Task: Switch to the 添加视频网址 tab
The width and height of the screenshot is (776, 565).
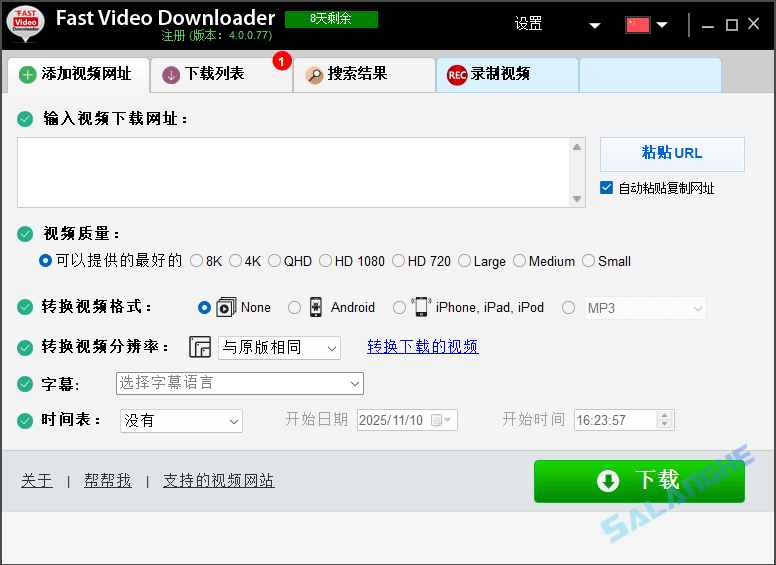Action: click(79, 75)
